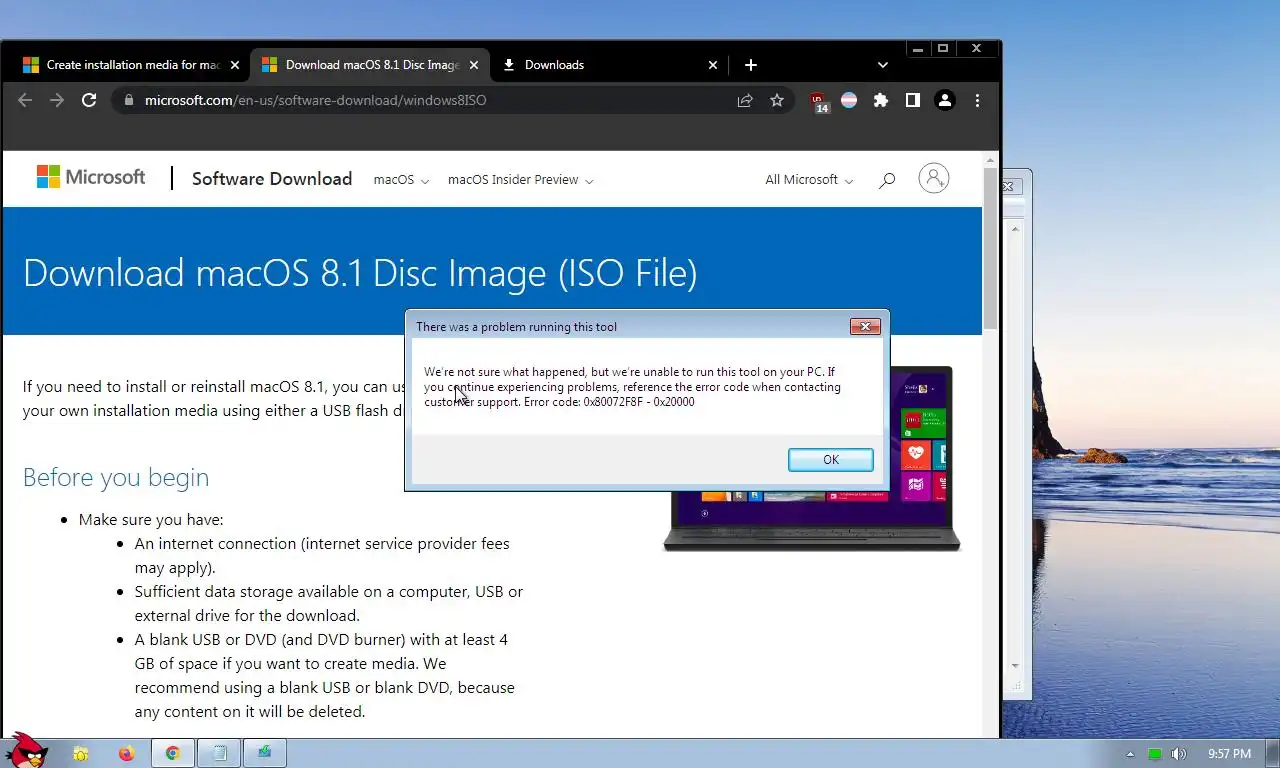1280x768 pixels.
Task: Close the background window behind Chrome
Action: click(1009, 186)
